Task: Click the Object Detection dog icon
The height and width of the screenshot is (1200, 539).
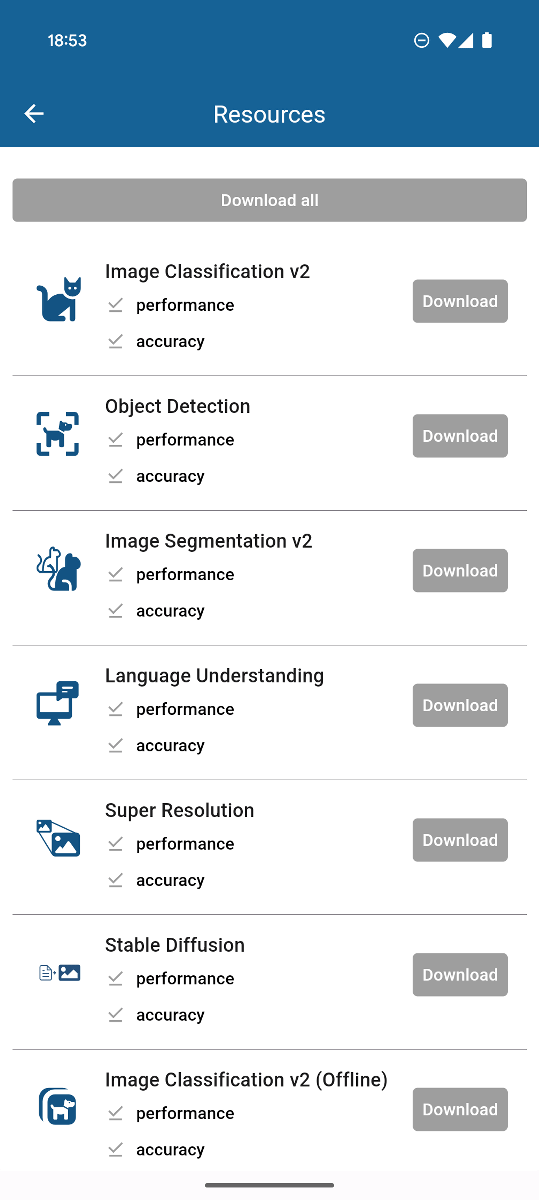Action: click(58, 434)
